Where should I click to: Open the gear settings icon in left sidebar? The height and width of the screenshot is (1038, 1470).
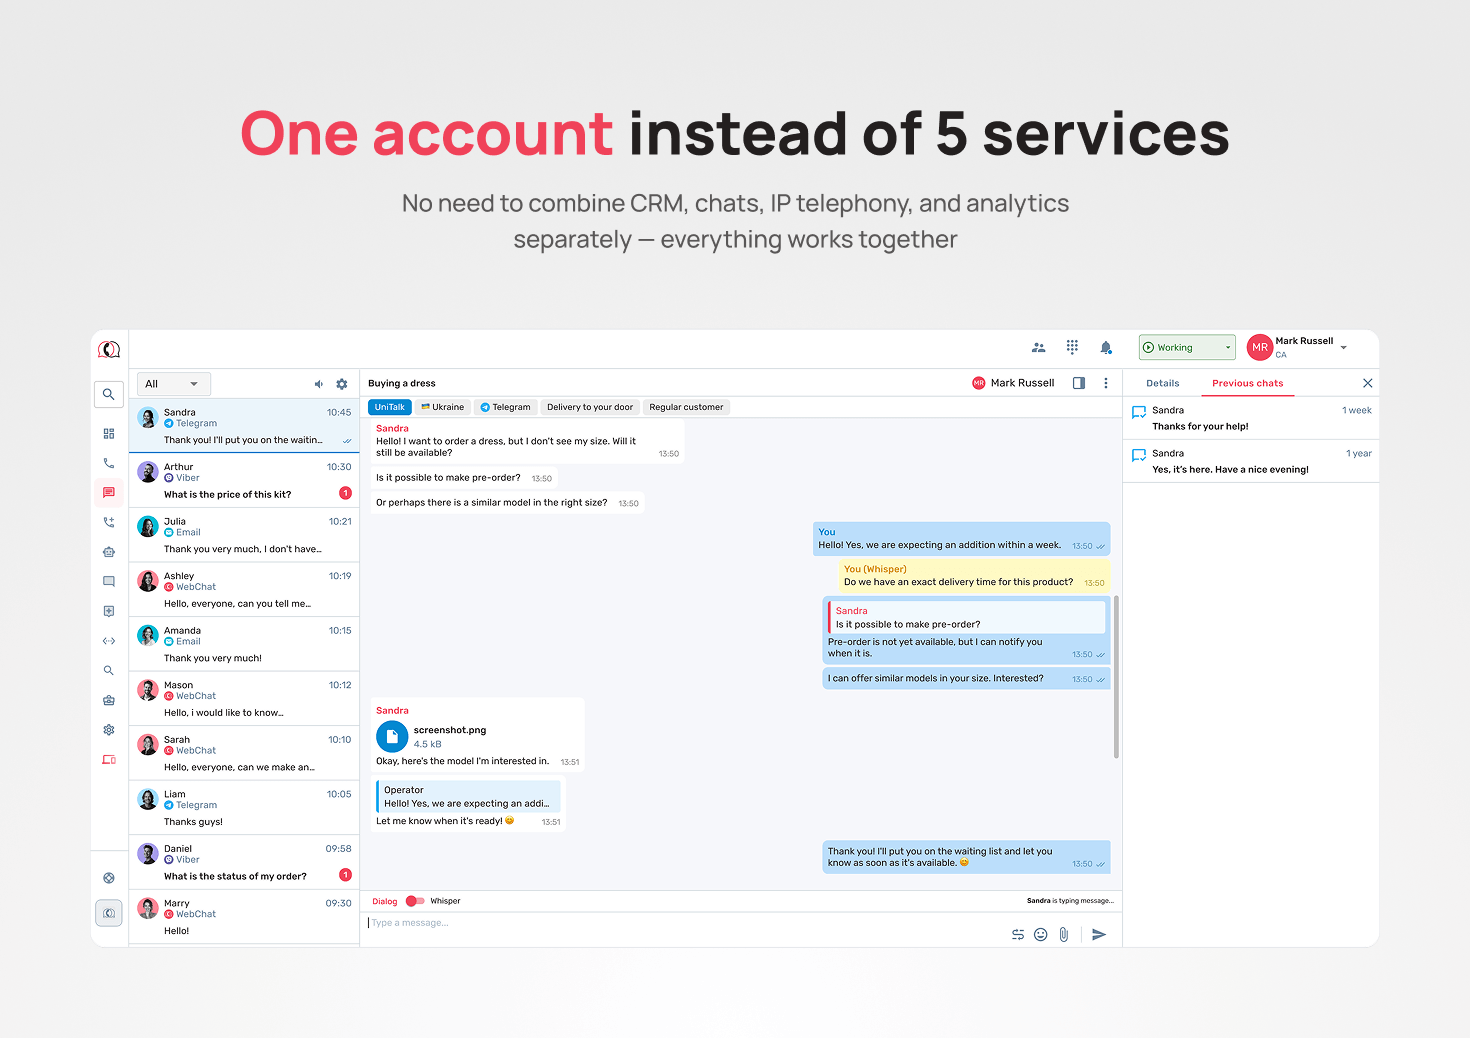pyautogui.click(x=109, y=730)
